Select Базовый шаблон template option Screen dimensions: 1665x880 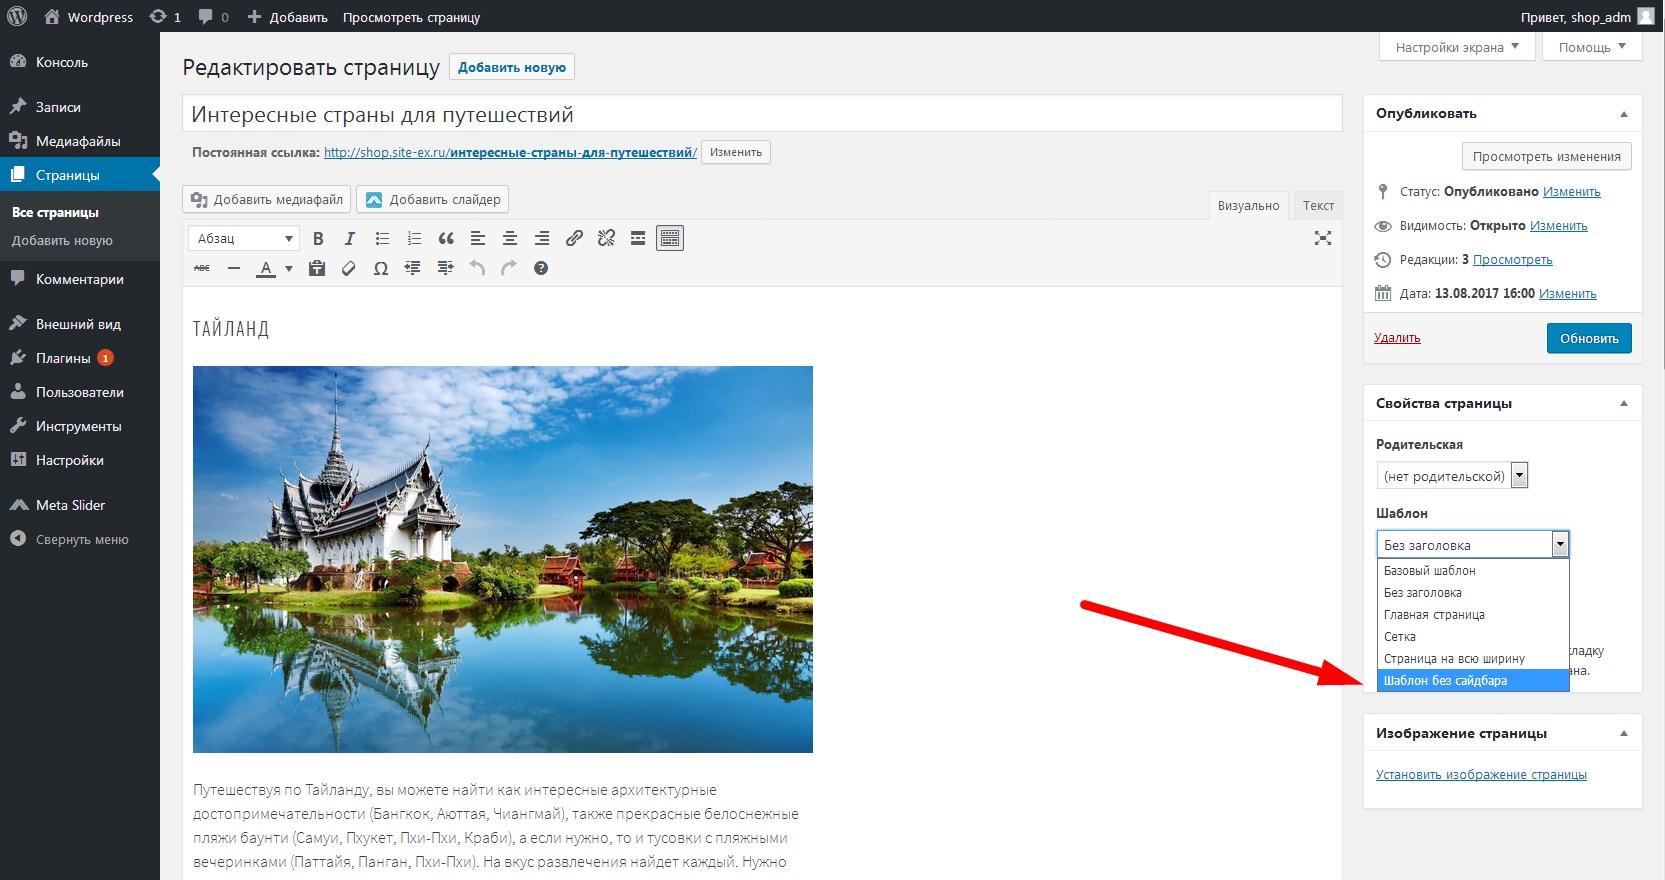(x=1473, y=570)
